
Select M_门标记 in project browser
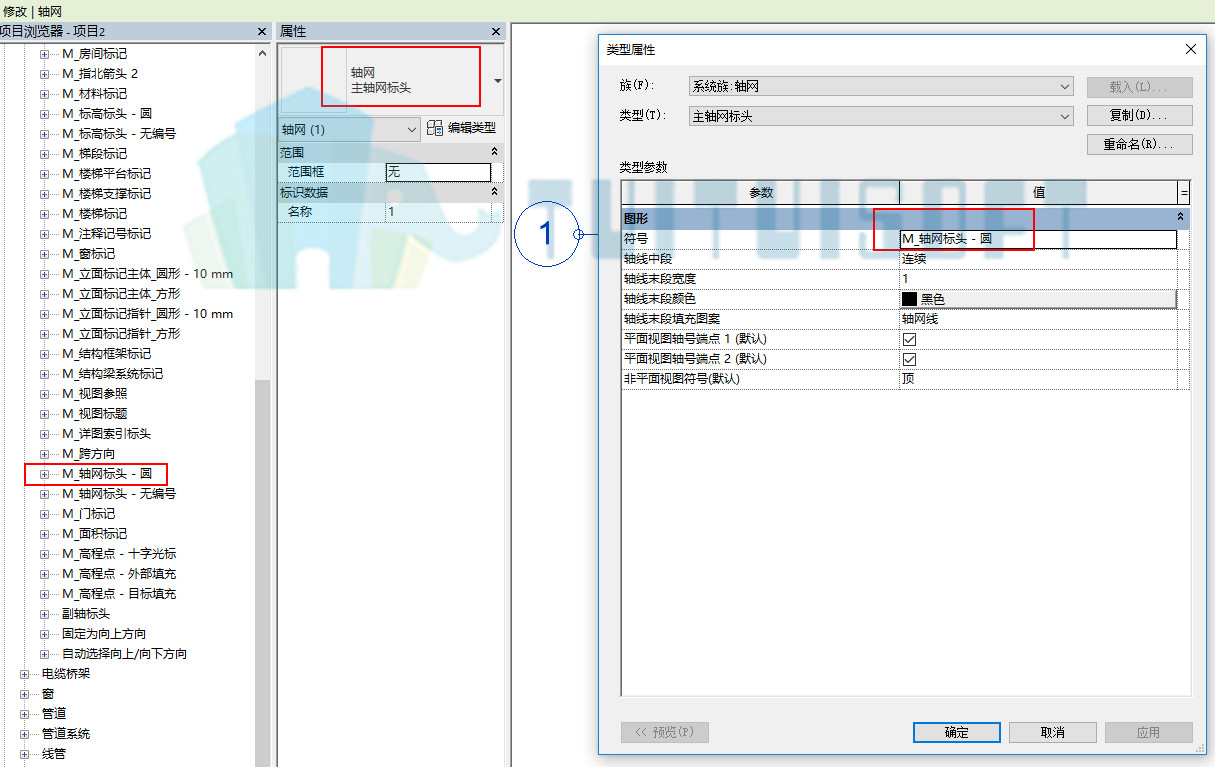point(88,513)
